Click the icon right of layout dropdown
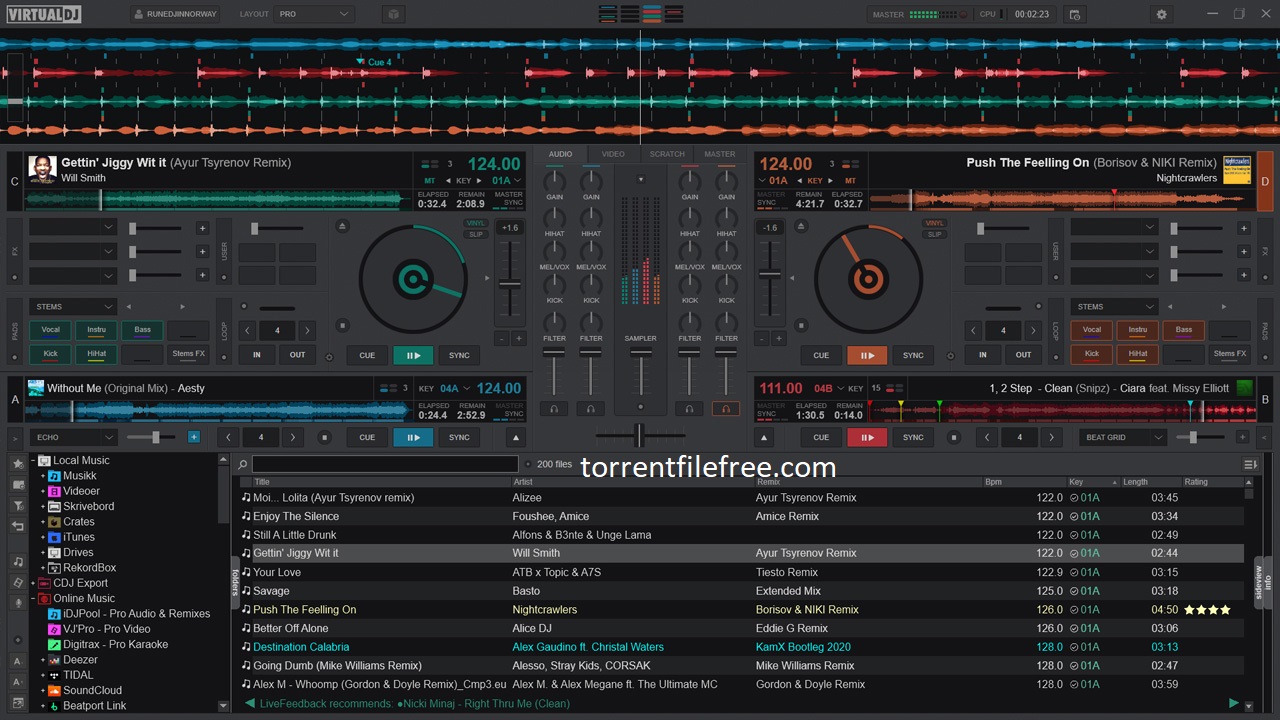 pyautogui.click(x=393, y=14)
